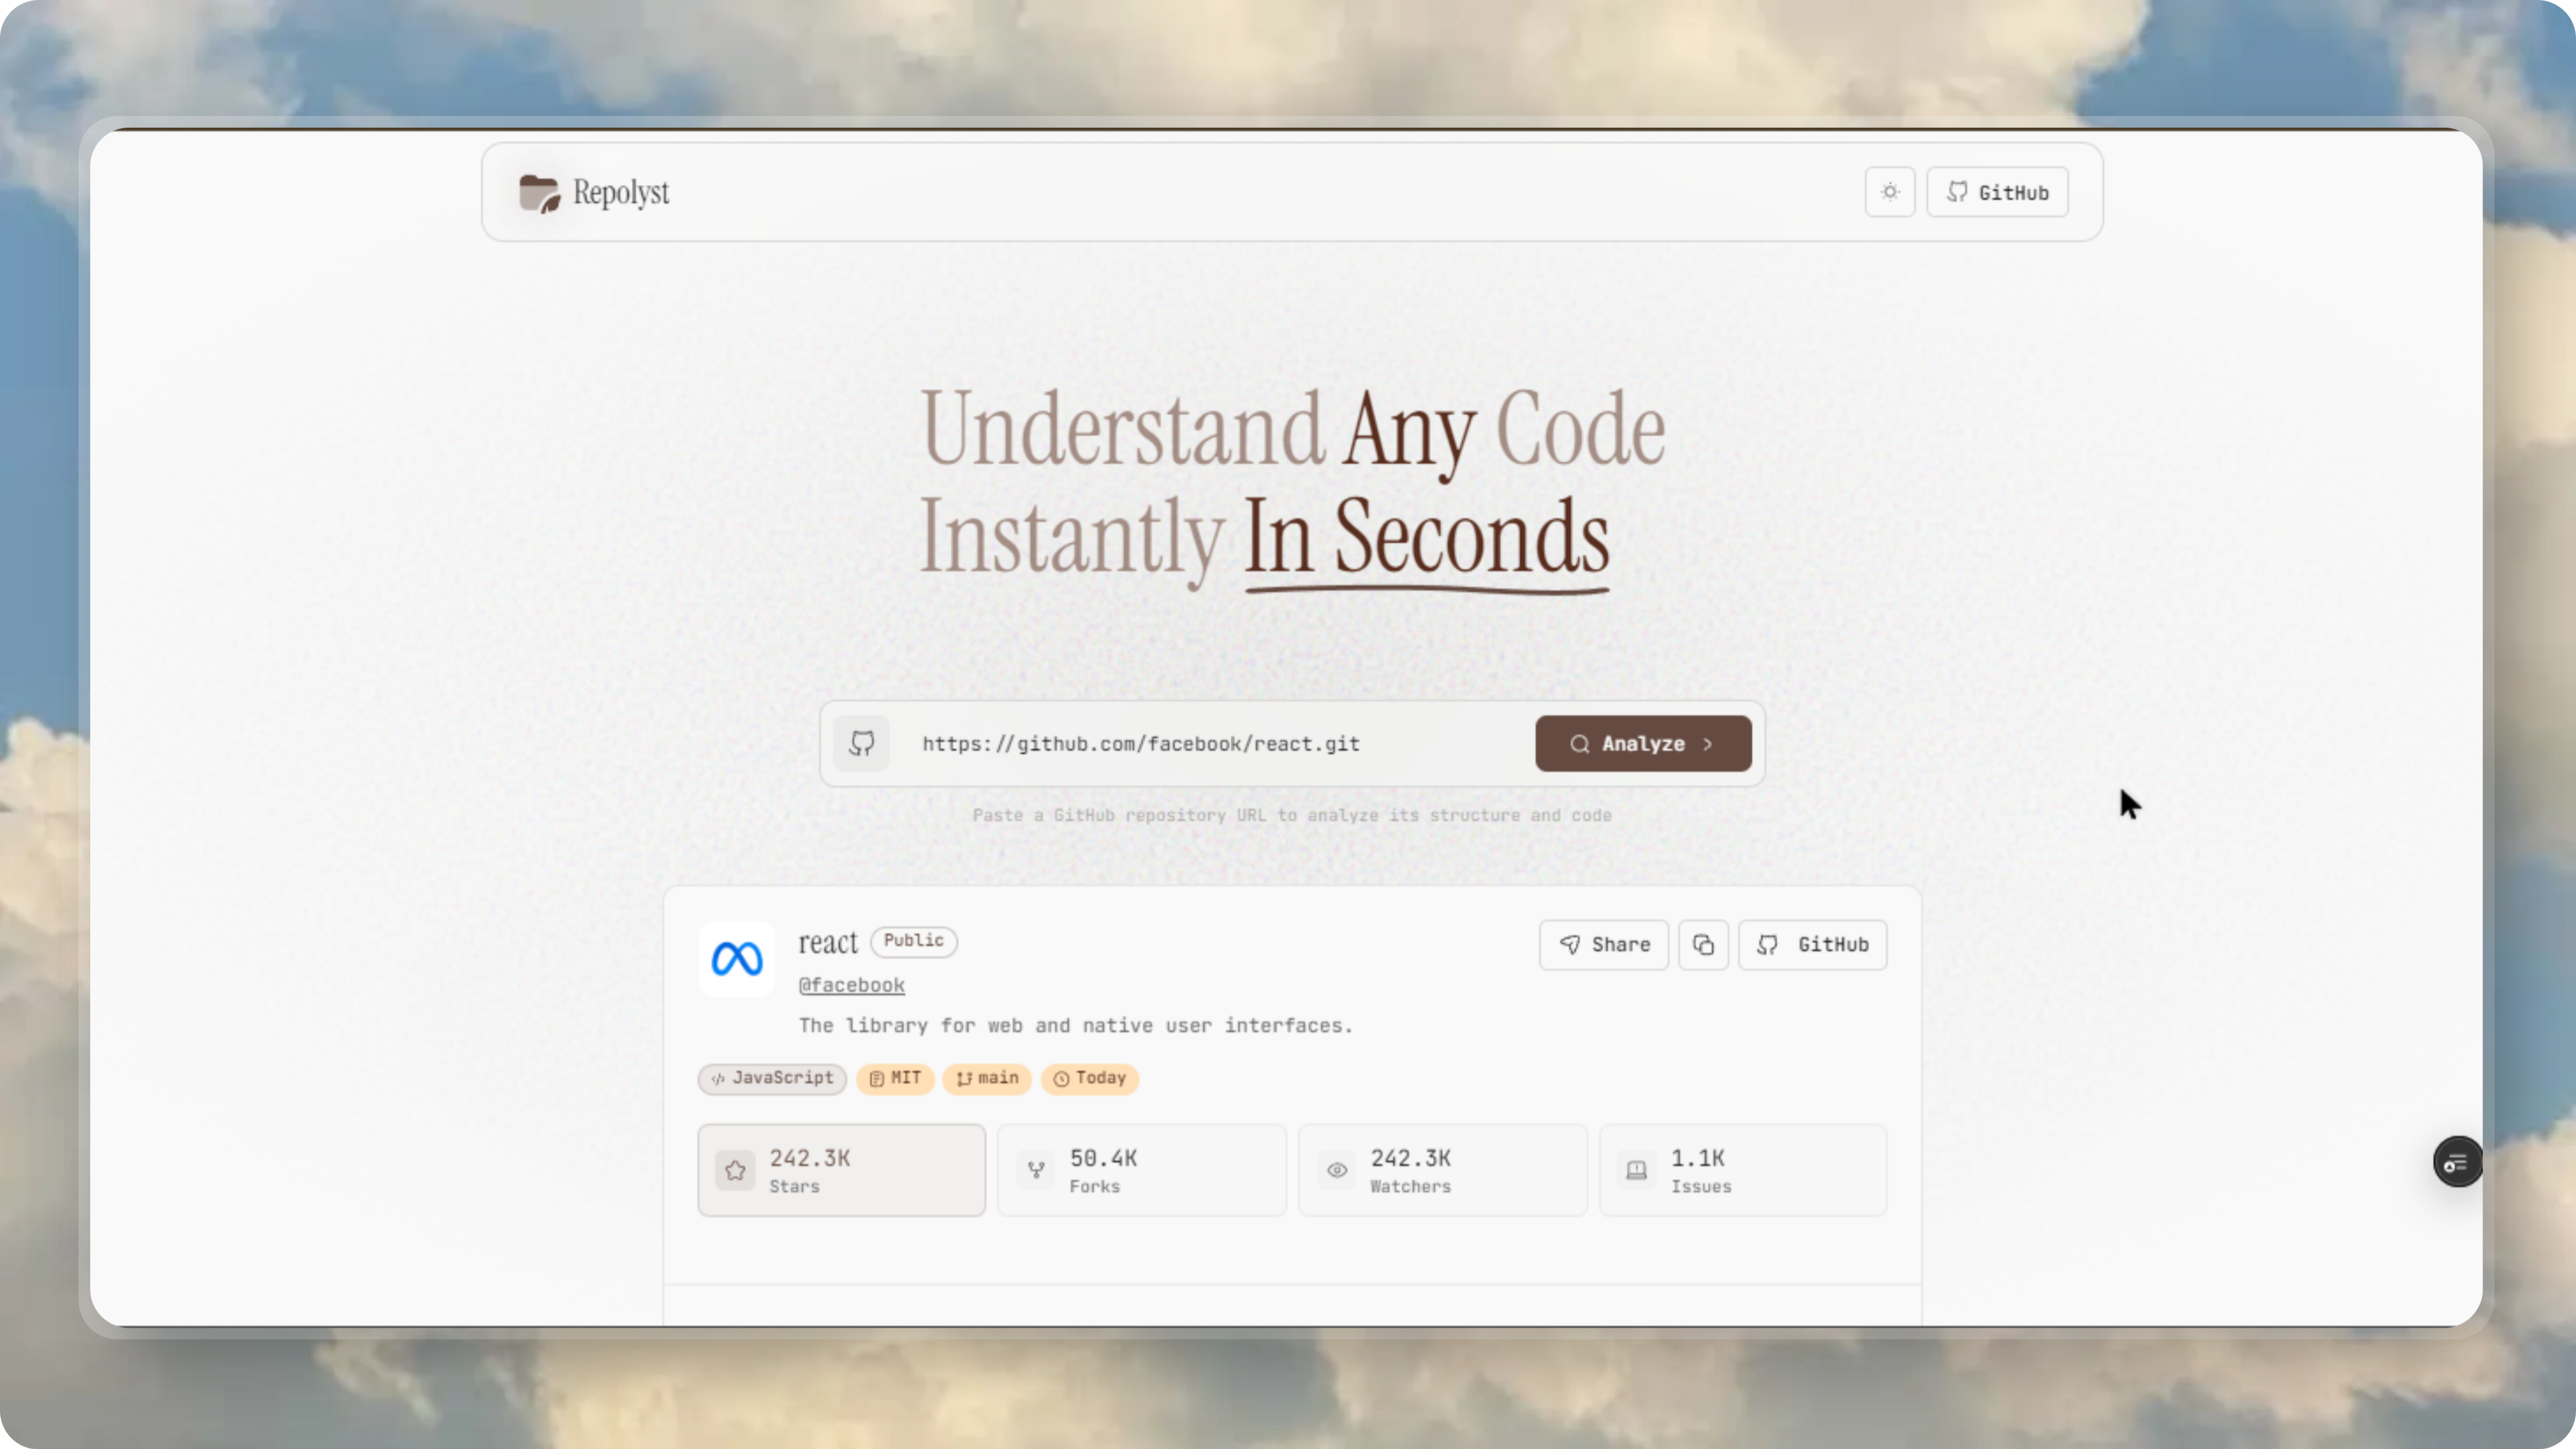This screenshot has height=1449, width=2576.
Task: Click the eye icon for Watchers
Action: tap(1337, 1170)
